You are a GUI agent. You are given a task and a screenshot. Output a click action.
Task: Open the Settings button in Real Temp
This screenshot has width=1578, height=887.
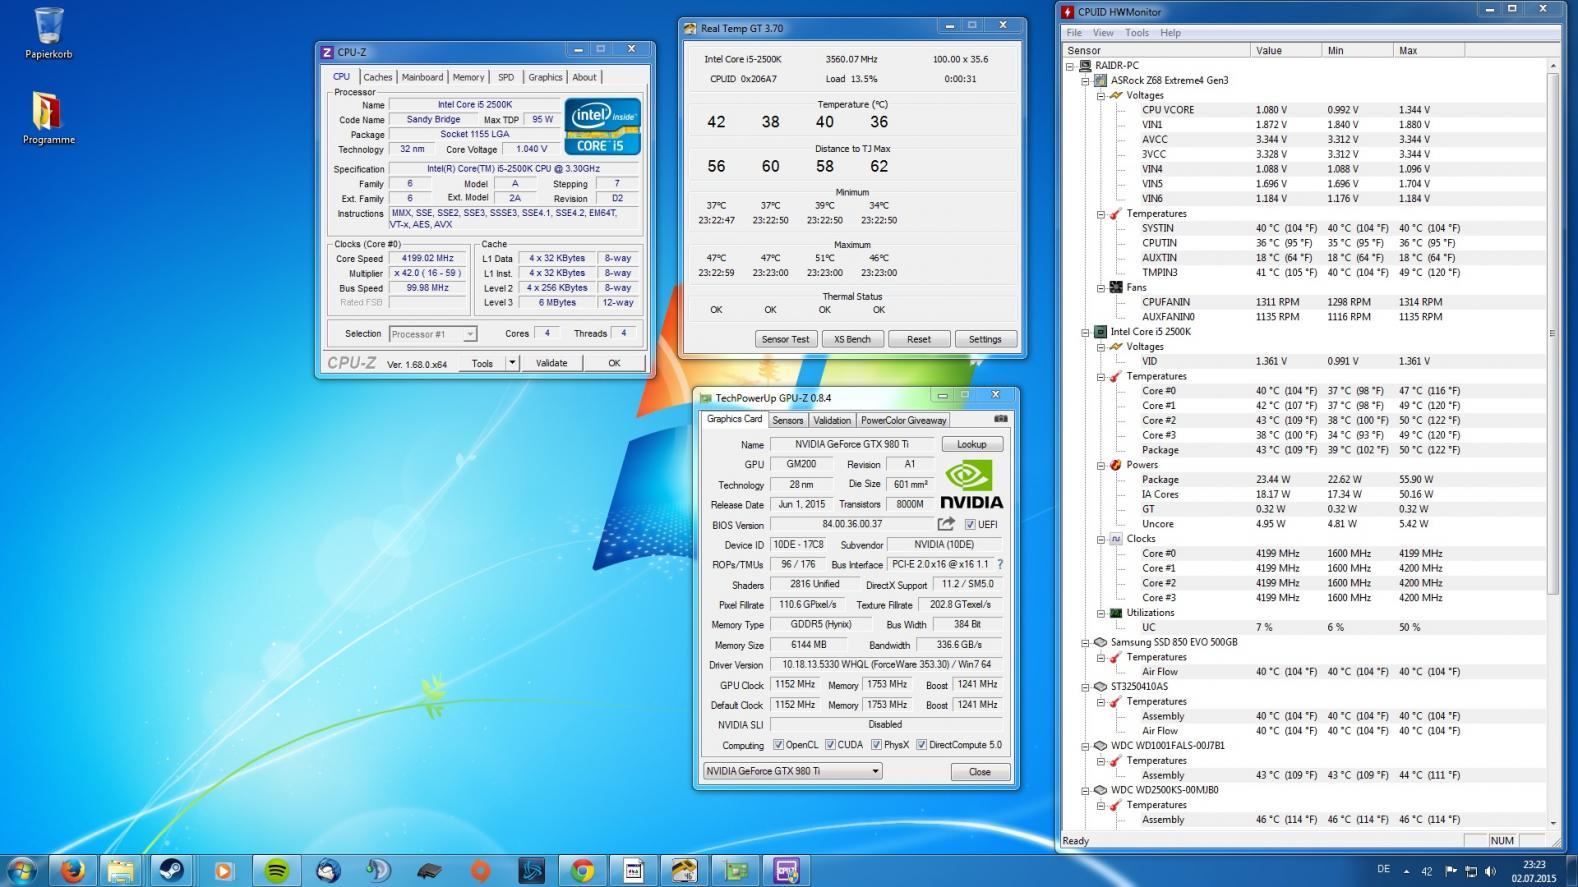click(x=985, y=339)
